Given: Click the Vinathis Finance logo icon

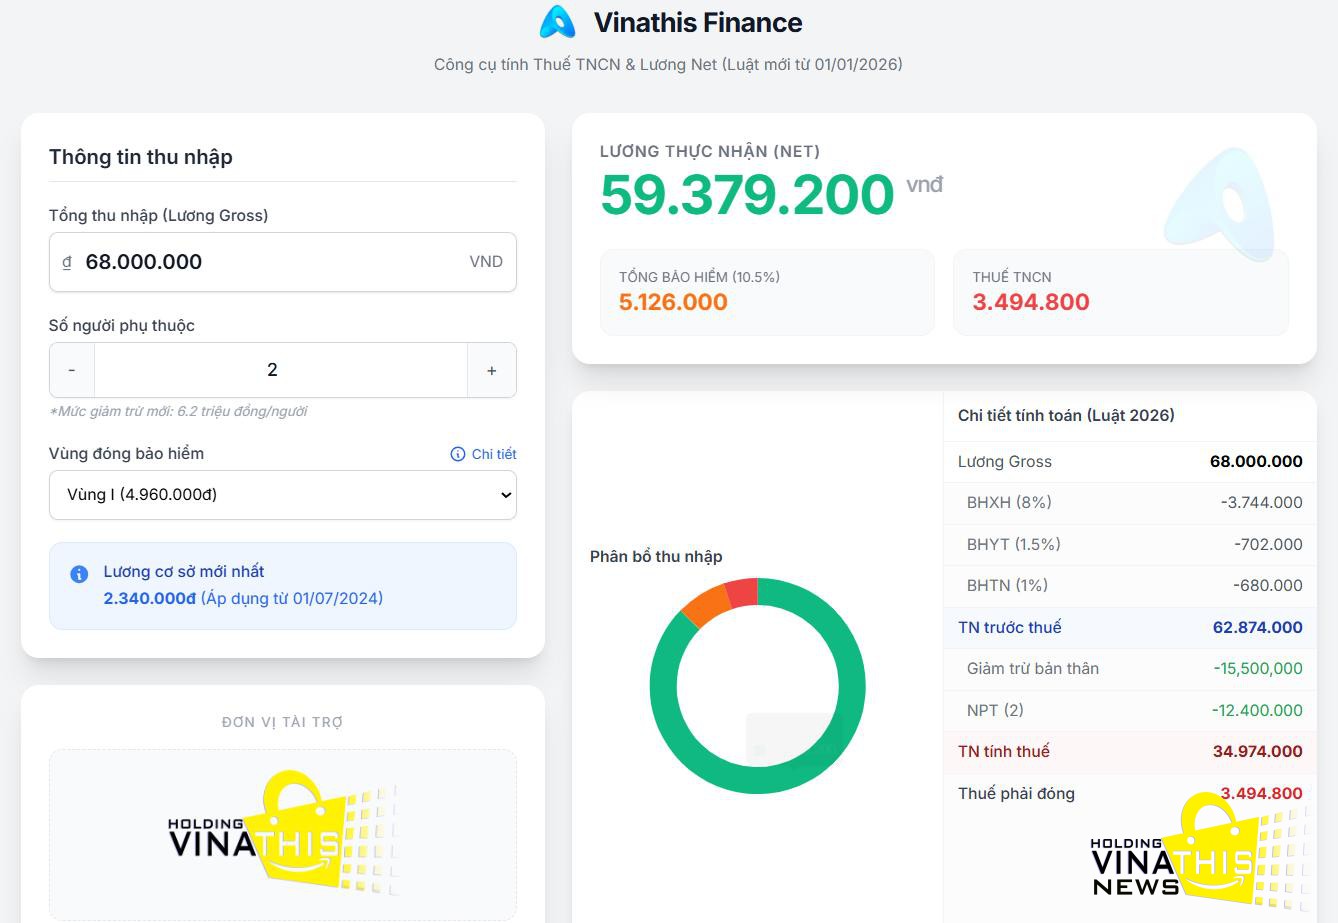Looking at the screenshot, I should (x=557, y=22).
